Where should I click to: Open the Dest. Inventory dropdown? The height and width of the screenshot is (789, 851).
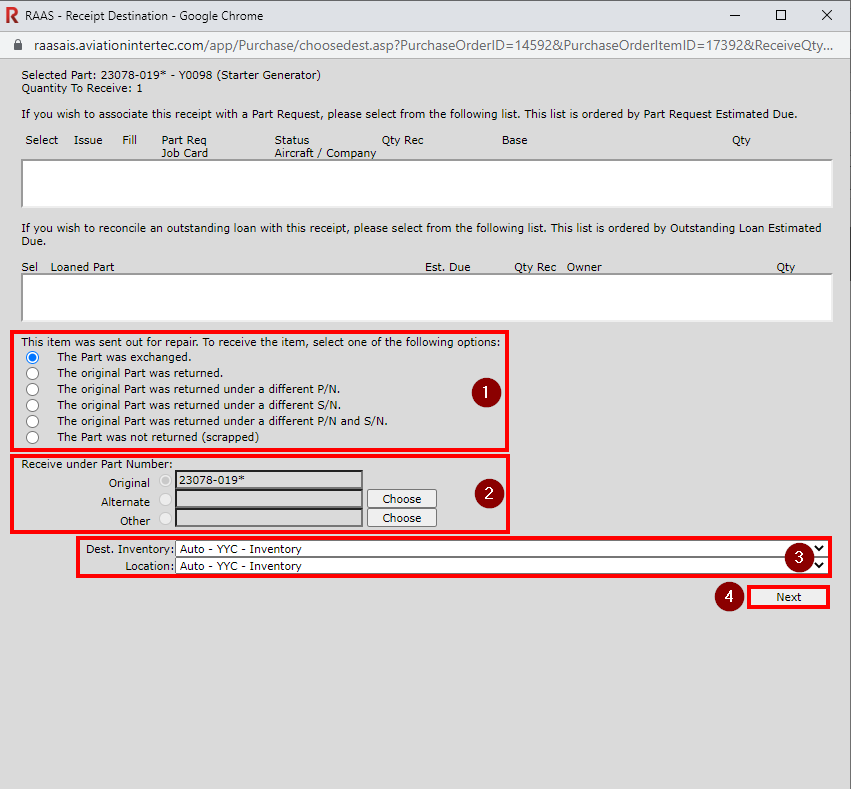click(x=818, y=548)
